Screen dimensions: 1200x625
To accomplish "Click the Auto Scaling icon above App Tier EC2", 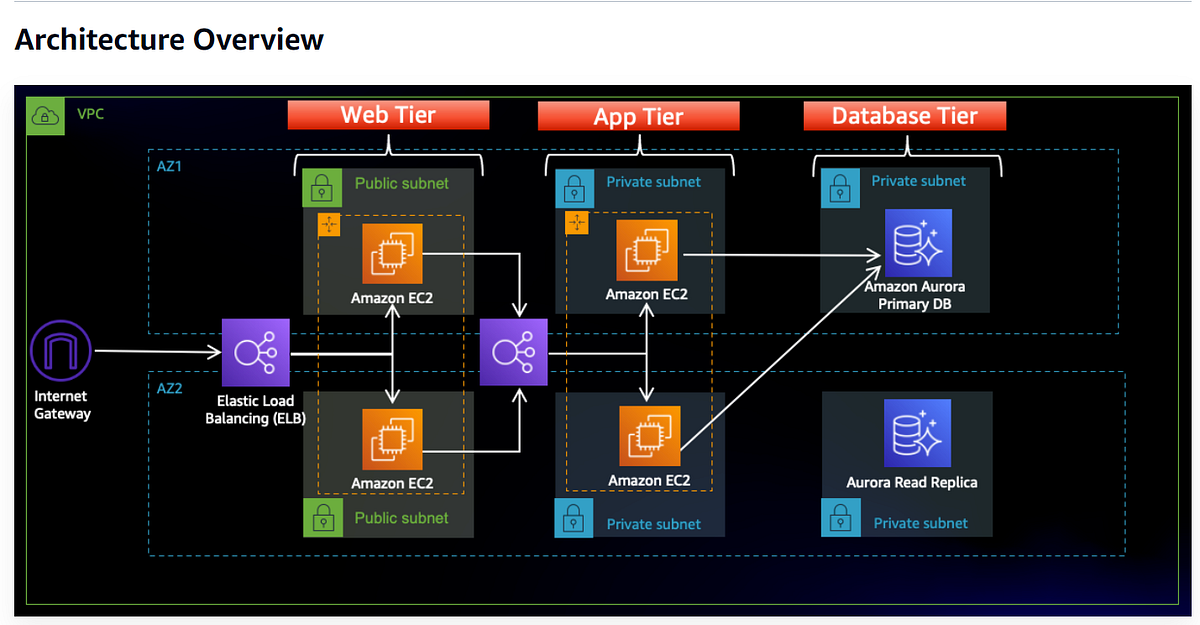I will (577, 223).
